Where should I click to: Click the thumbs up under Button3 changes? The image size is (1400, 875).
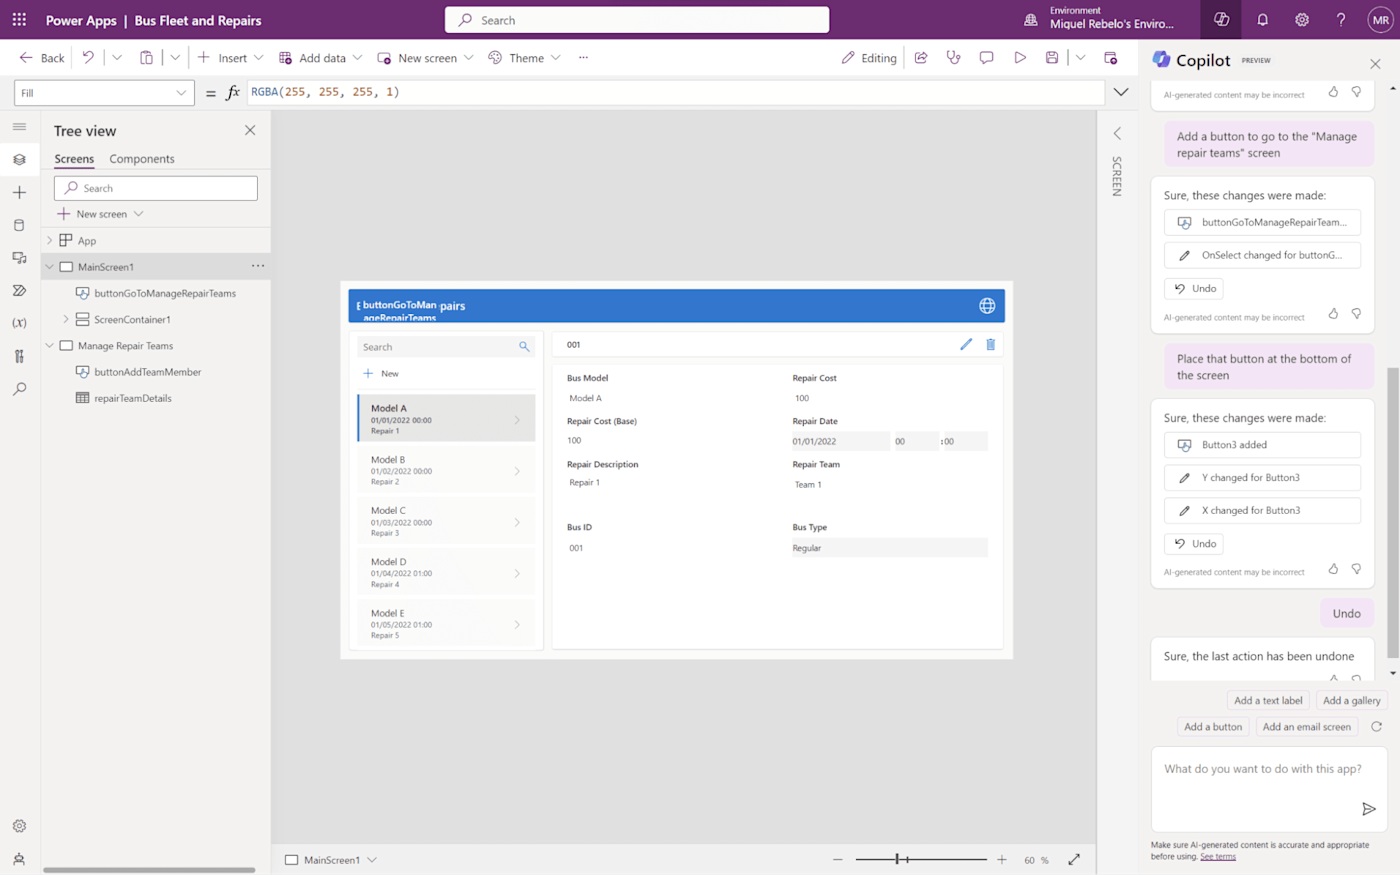tap(1333, 568)
